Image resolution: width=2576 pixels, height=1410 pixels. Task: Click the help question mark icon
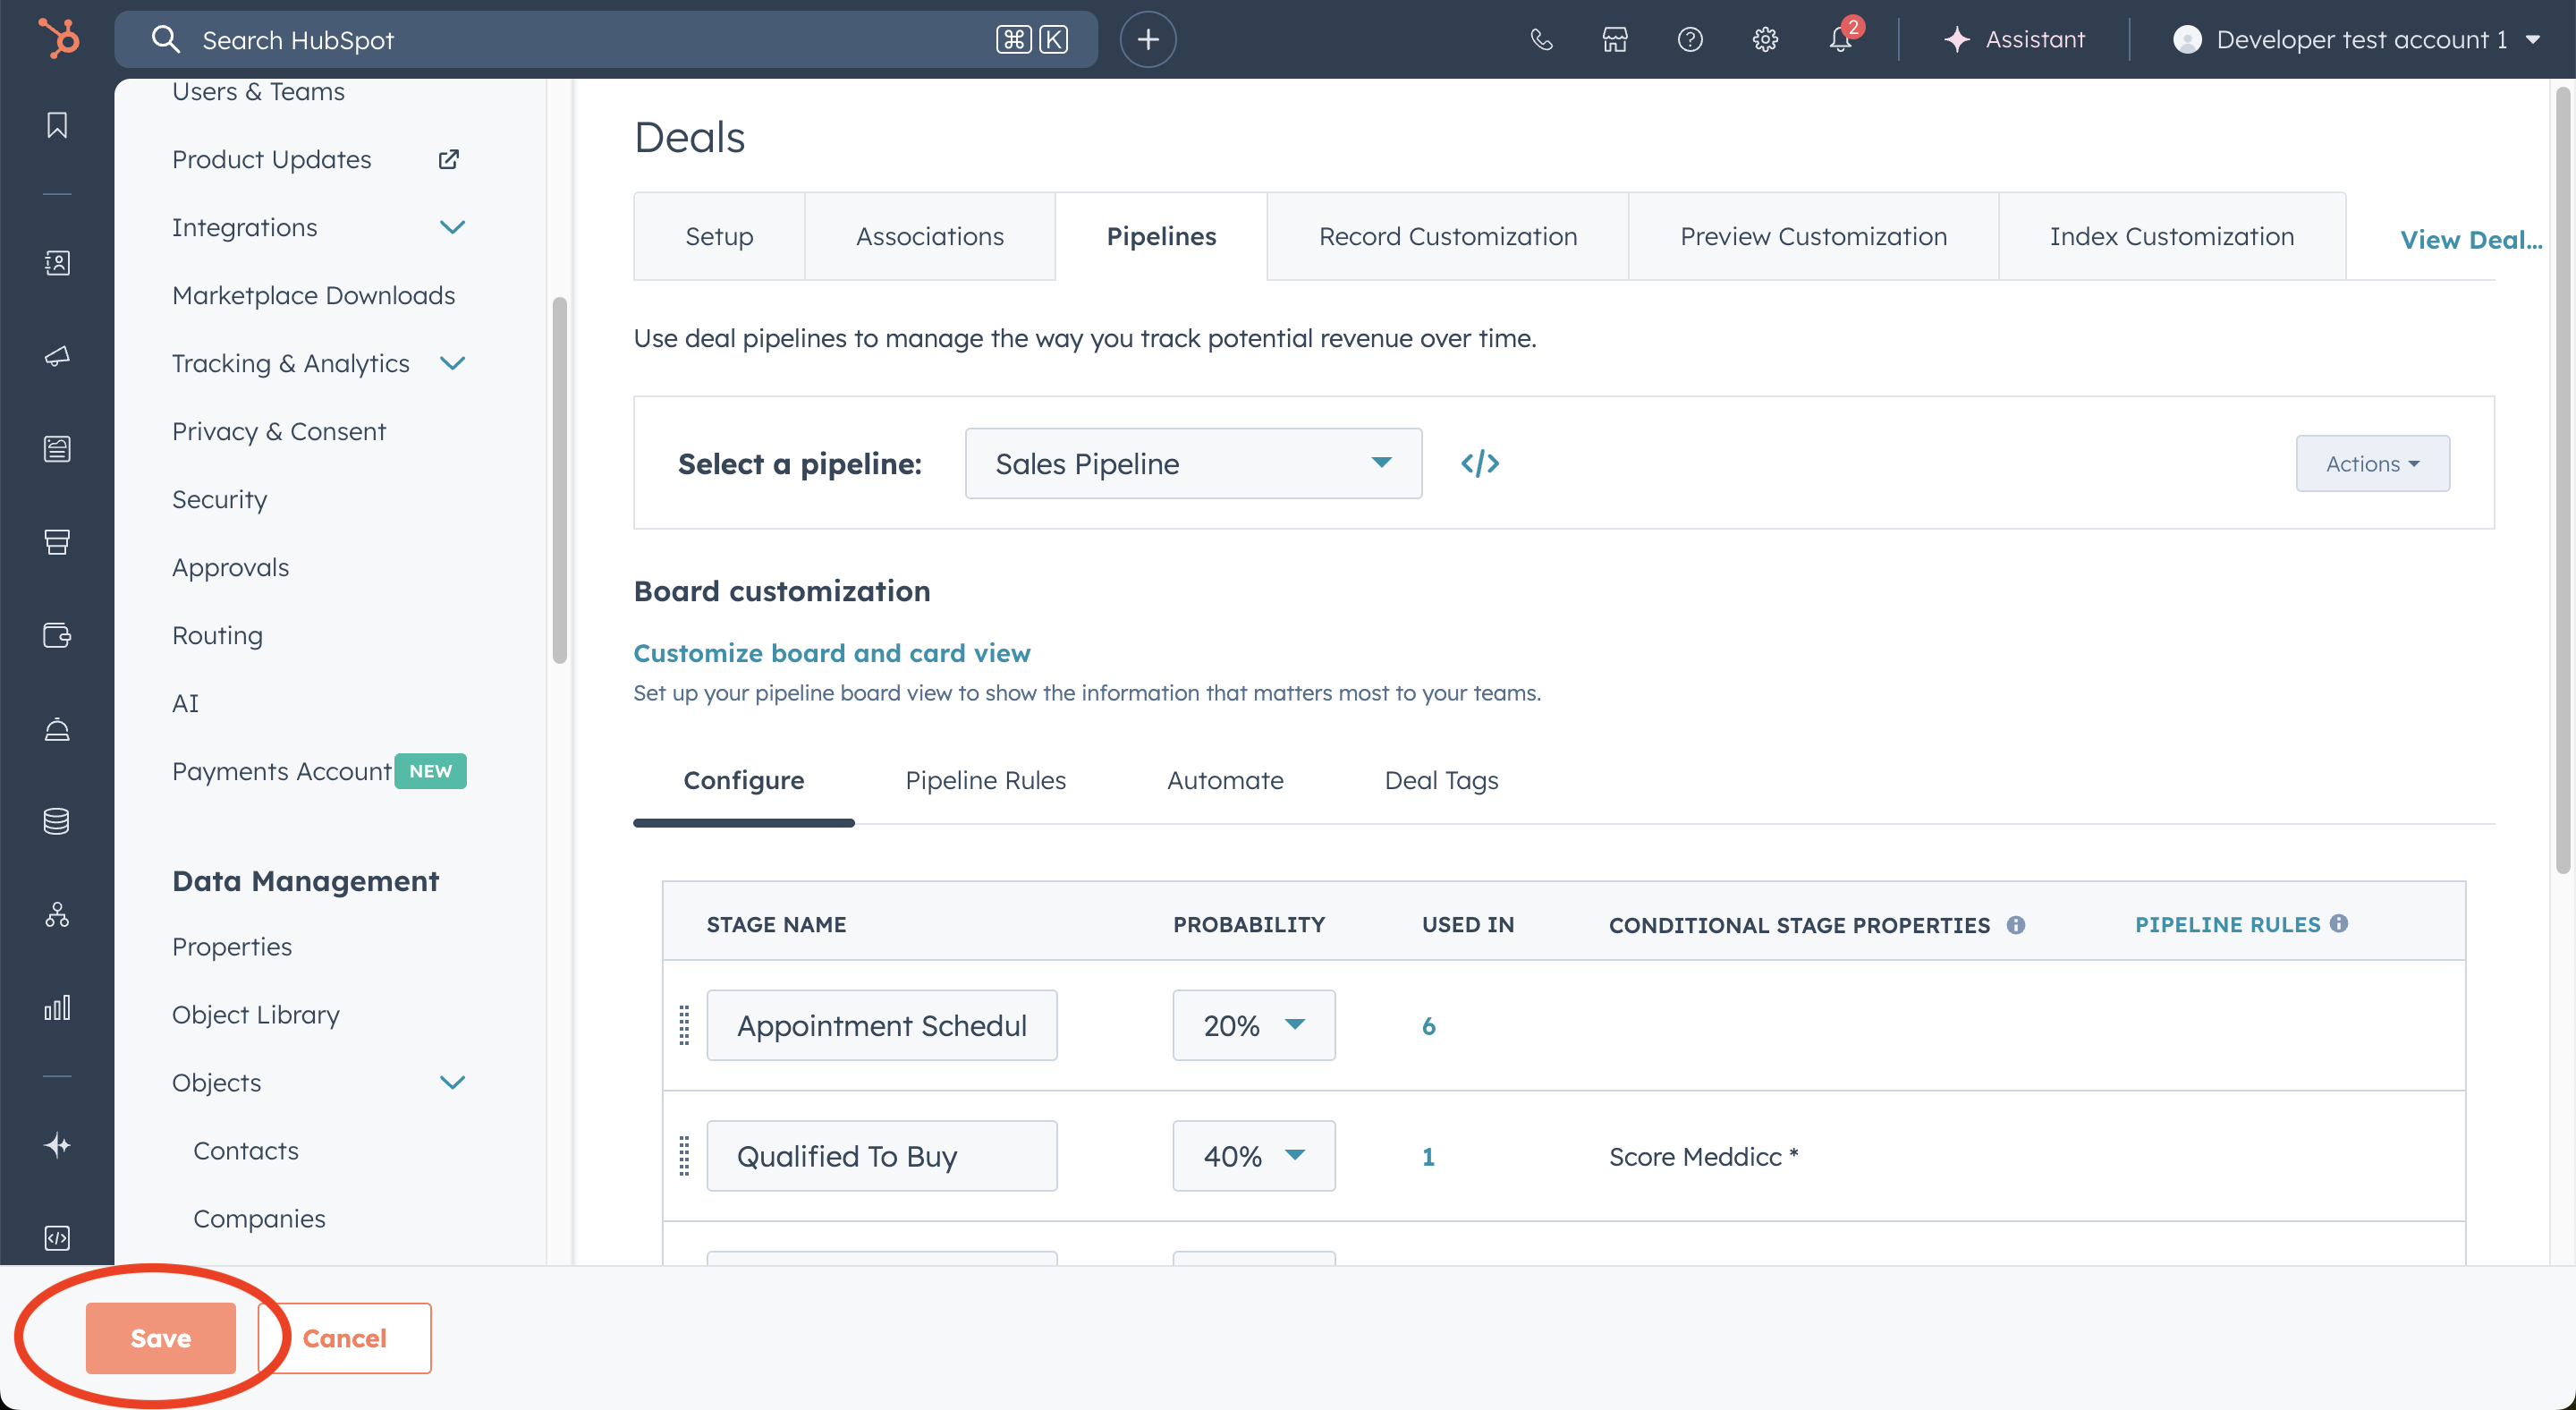coord(1690,39)
